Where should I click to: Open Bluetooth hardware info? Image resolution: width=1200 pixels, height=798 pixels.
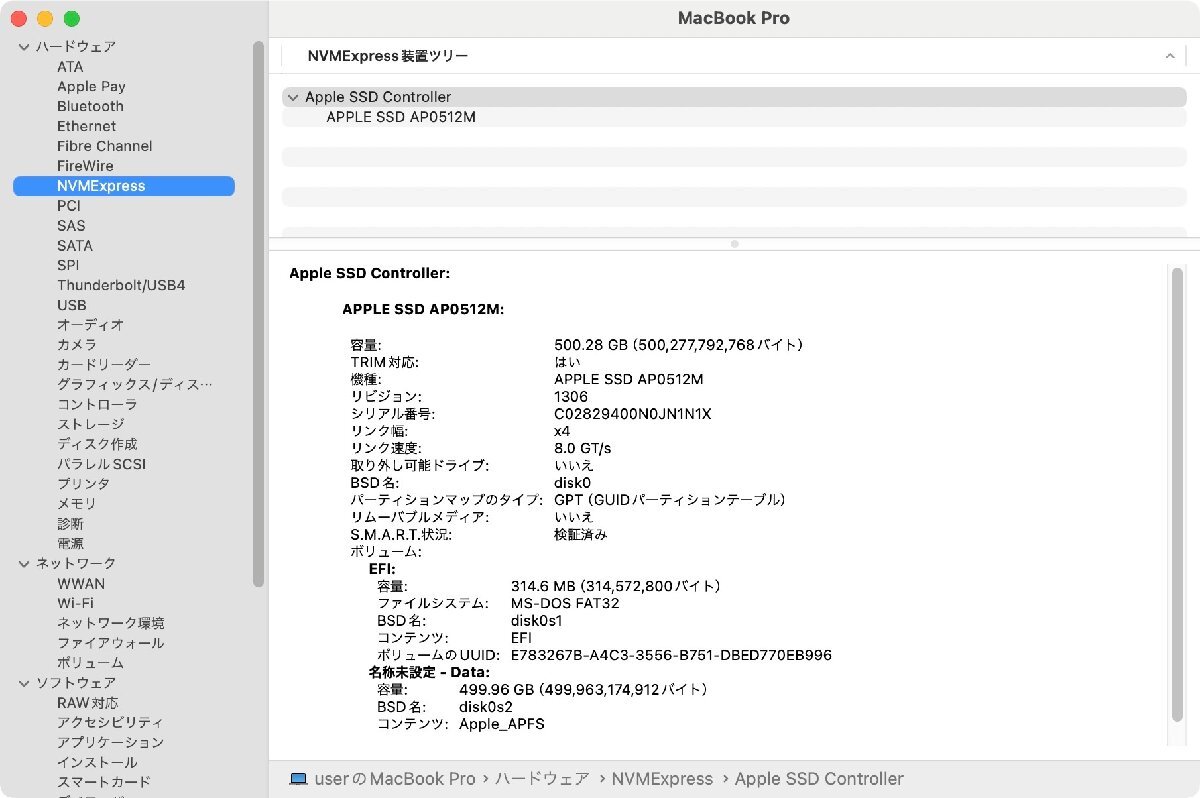point(90,106)
